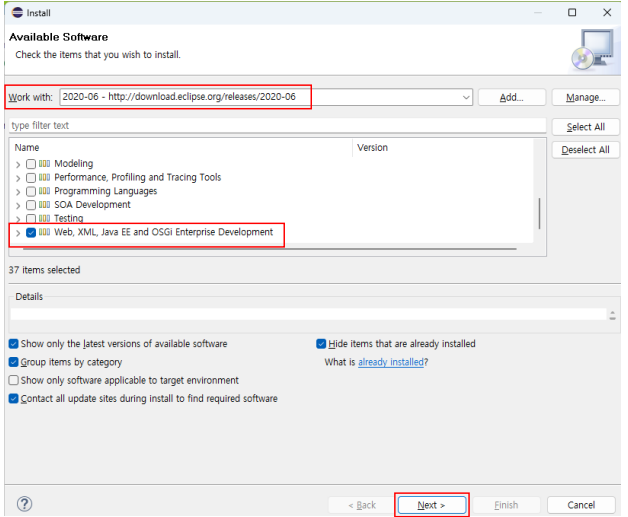Click the Next > button
This screenshot has width=628, height=517.
[x=432, y=505]
